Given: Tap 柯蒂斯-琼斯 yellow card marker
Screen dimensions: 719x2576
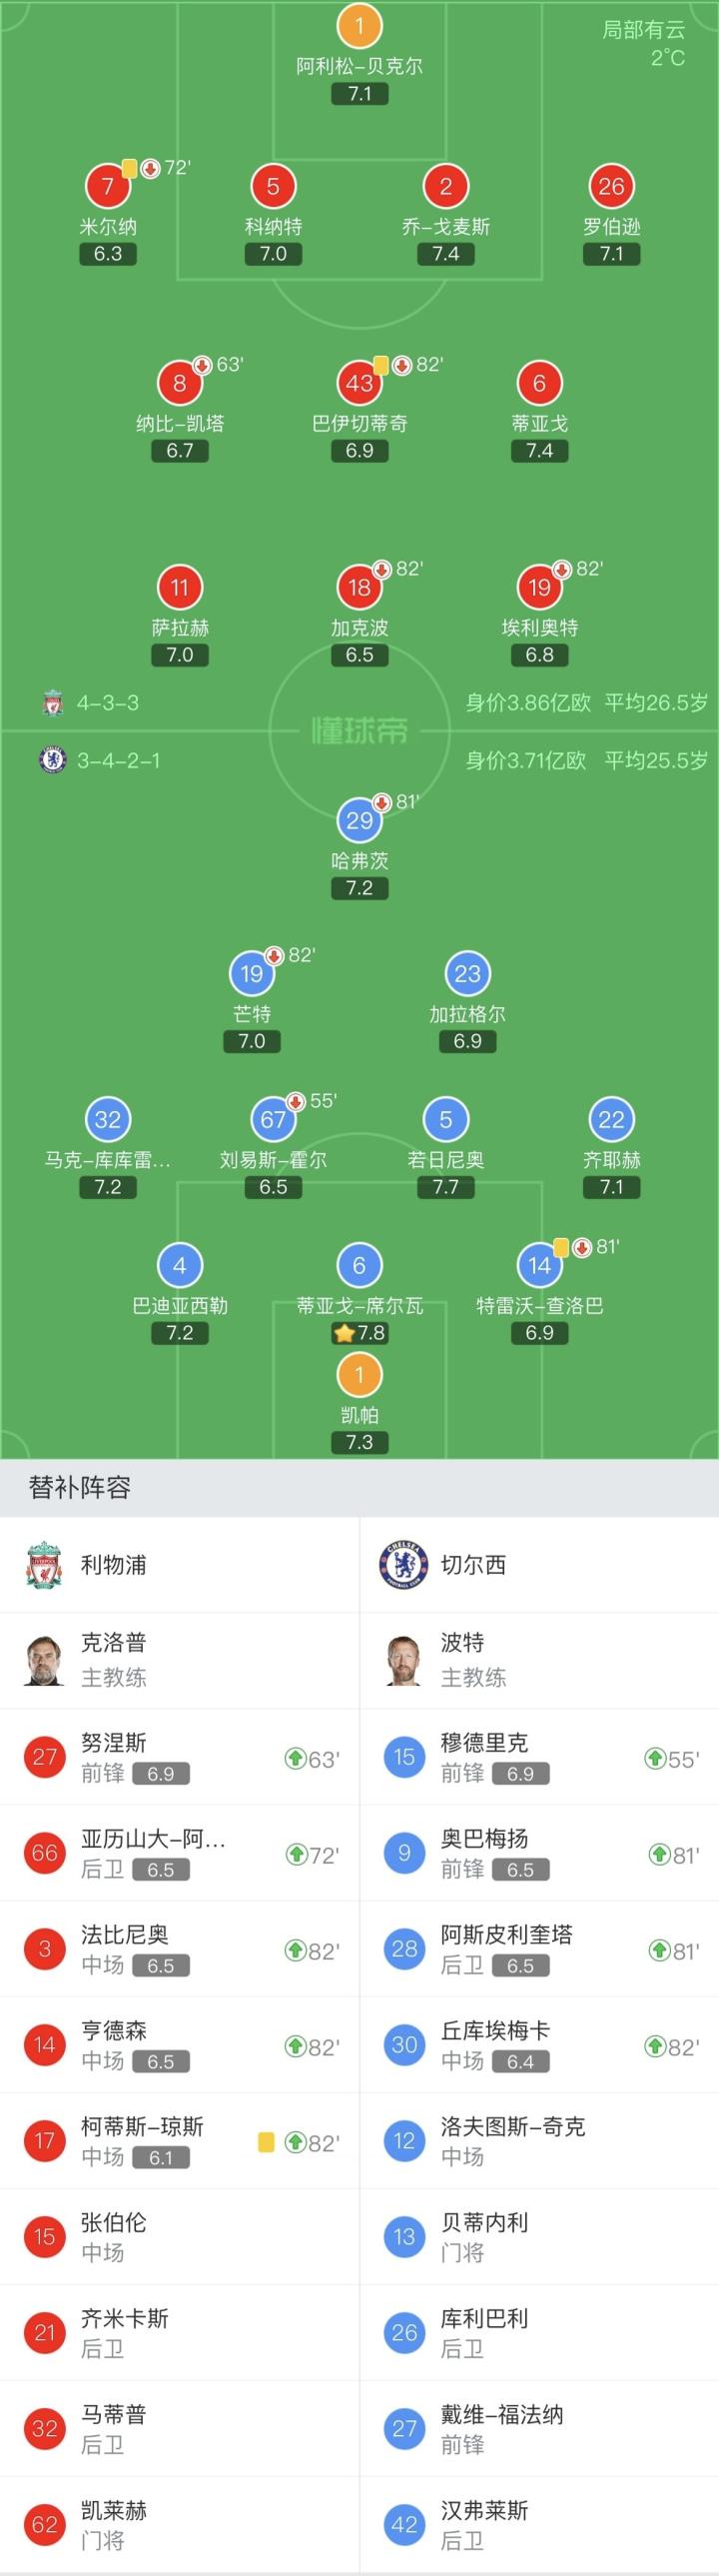Looking at the screenshot, I should click(x=266, y=2142).
